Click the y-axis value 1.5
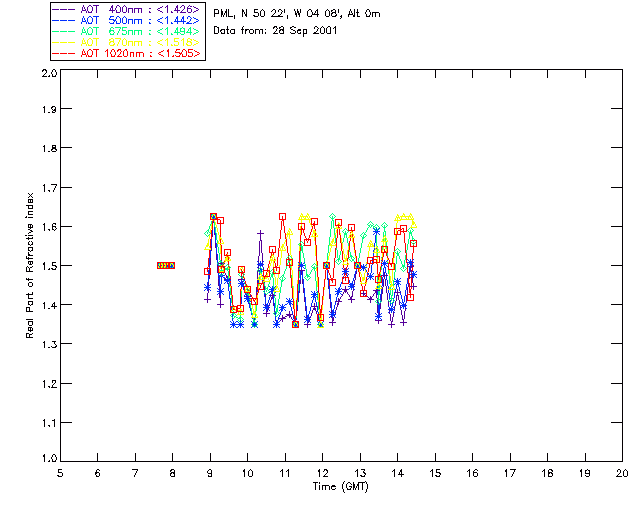Viewport: 640px width, 512px height. tap(49, 266)
